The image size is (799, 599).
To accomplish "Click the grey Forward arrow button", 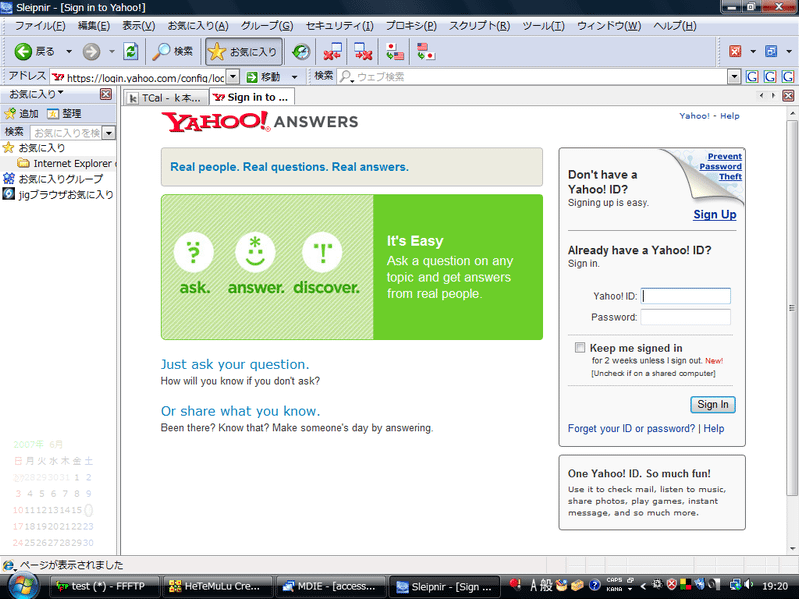I will click(x=91, y=51).
